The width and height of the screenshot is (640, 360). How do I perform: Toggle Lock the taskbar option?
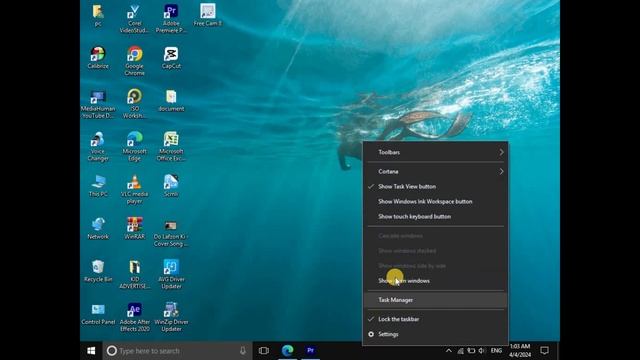(x=435, y=319)
